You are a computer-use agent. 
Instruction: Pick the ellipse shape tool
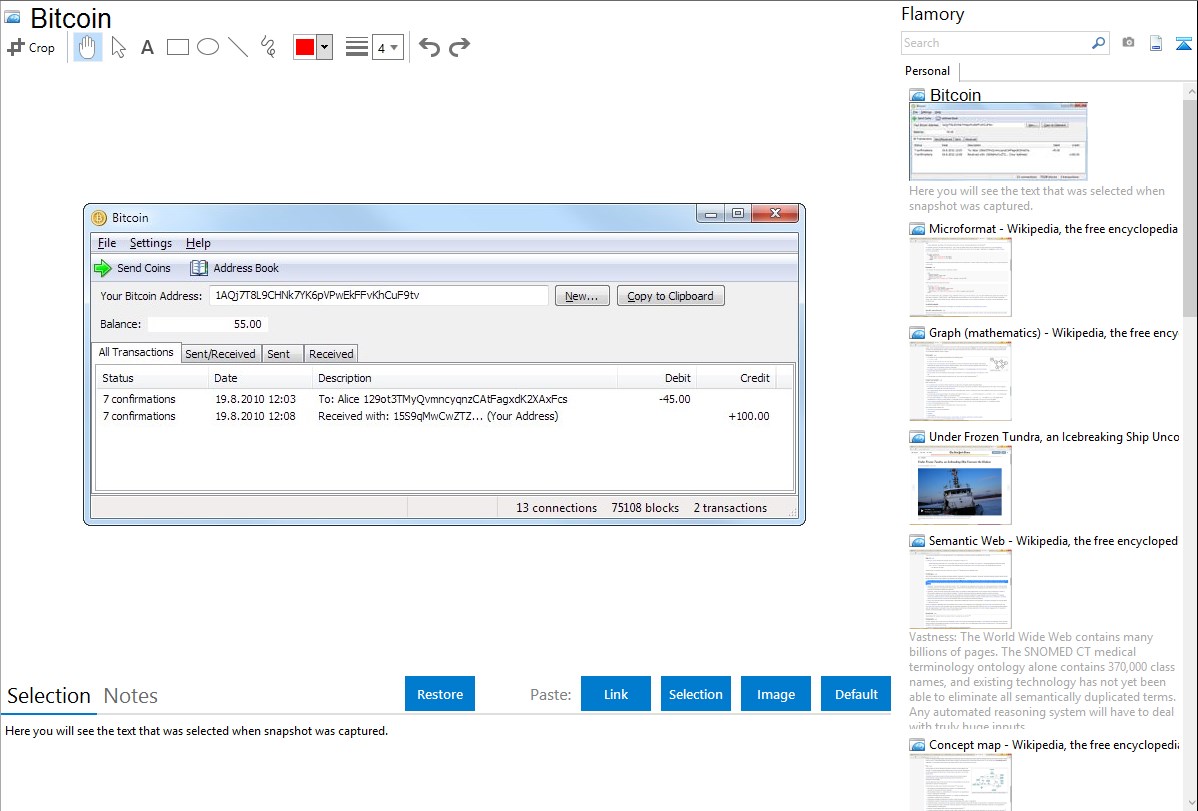click(x=208, y=47)
